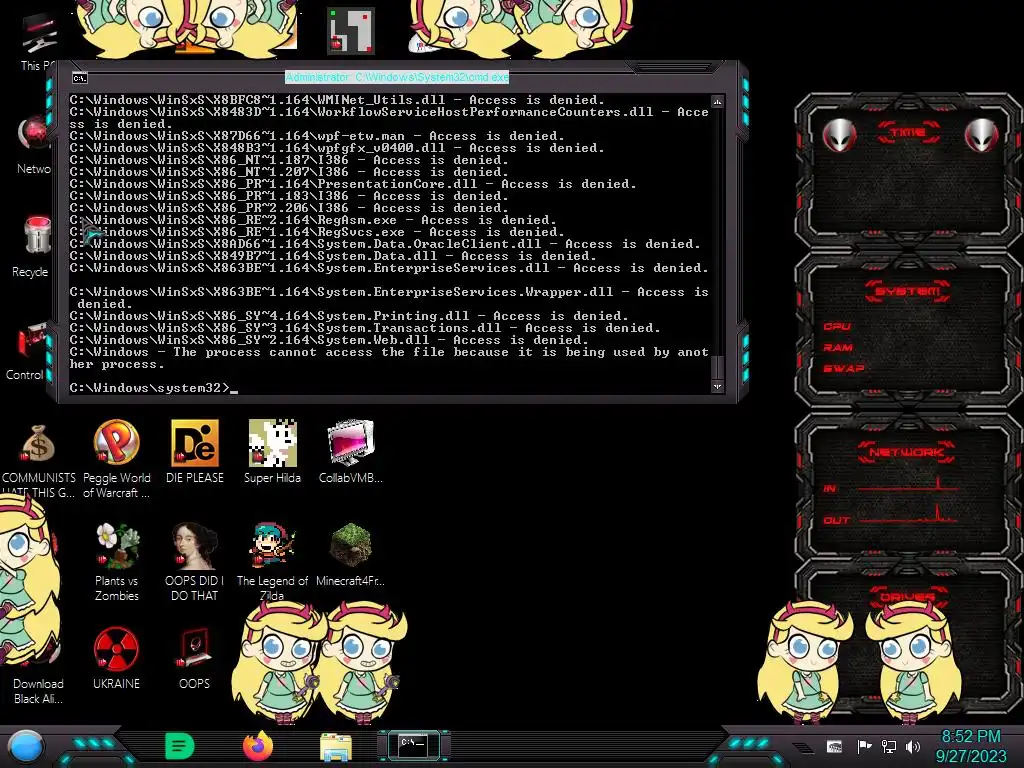This screenshot has height=768, width=1024.
Task: Click the cmd scrollbar thumb
Action: tap(717, 368)
